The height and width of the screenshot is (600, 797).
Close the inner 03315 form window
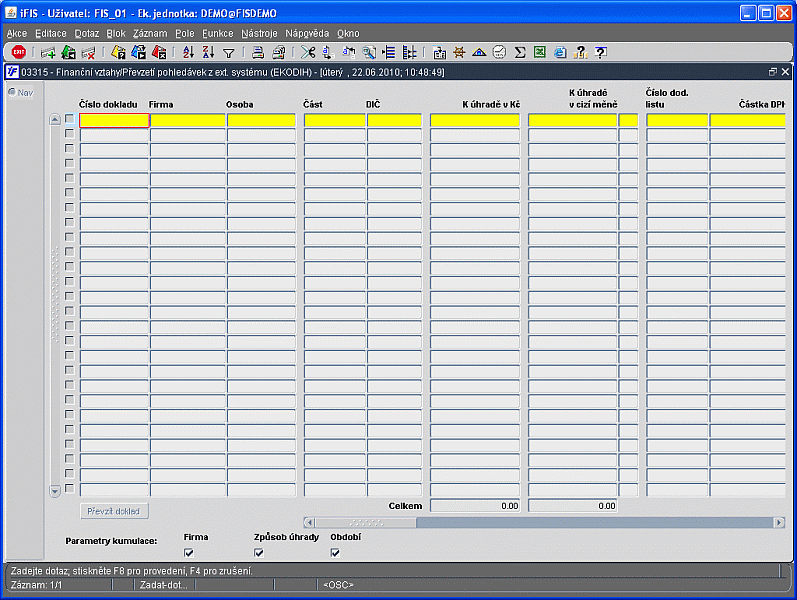785,72
